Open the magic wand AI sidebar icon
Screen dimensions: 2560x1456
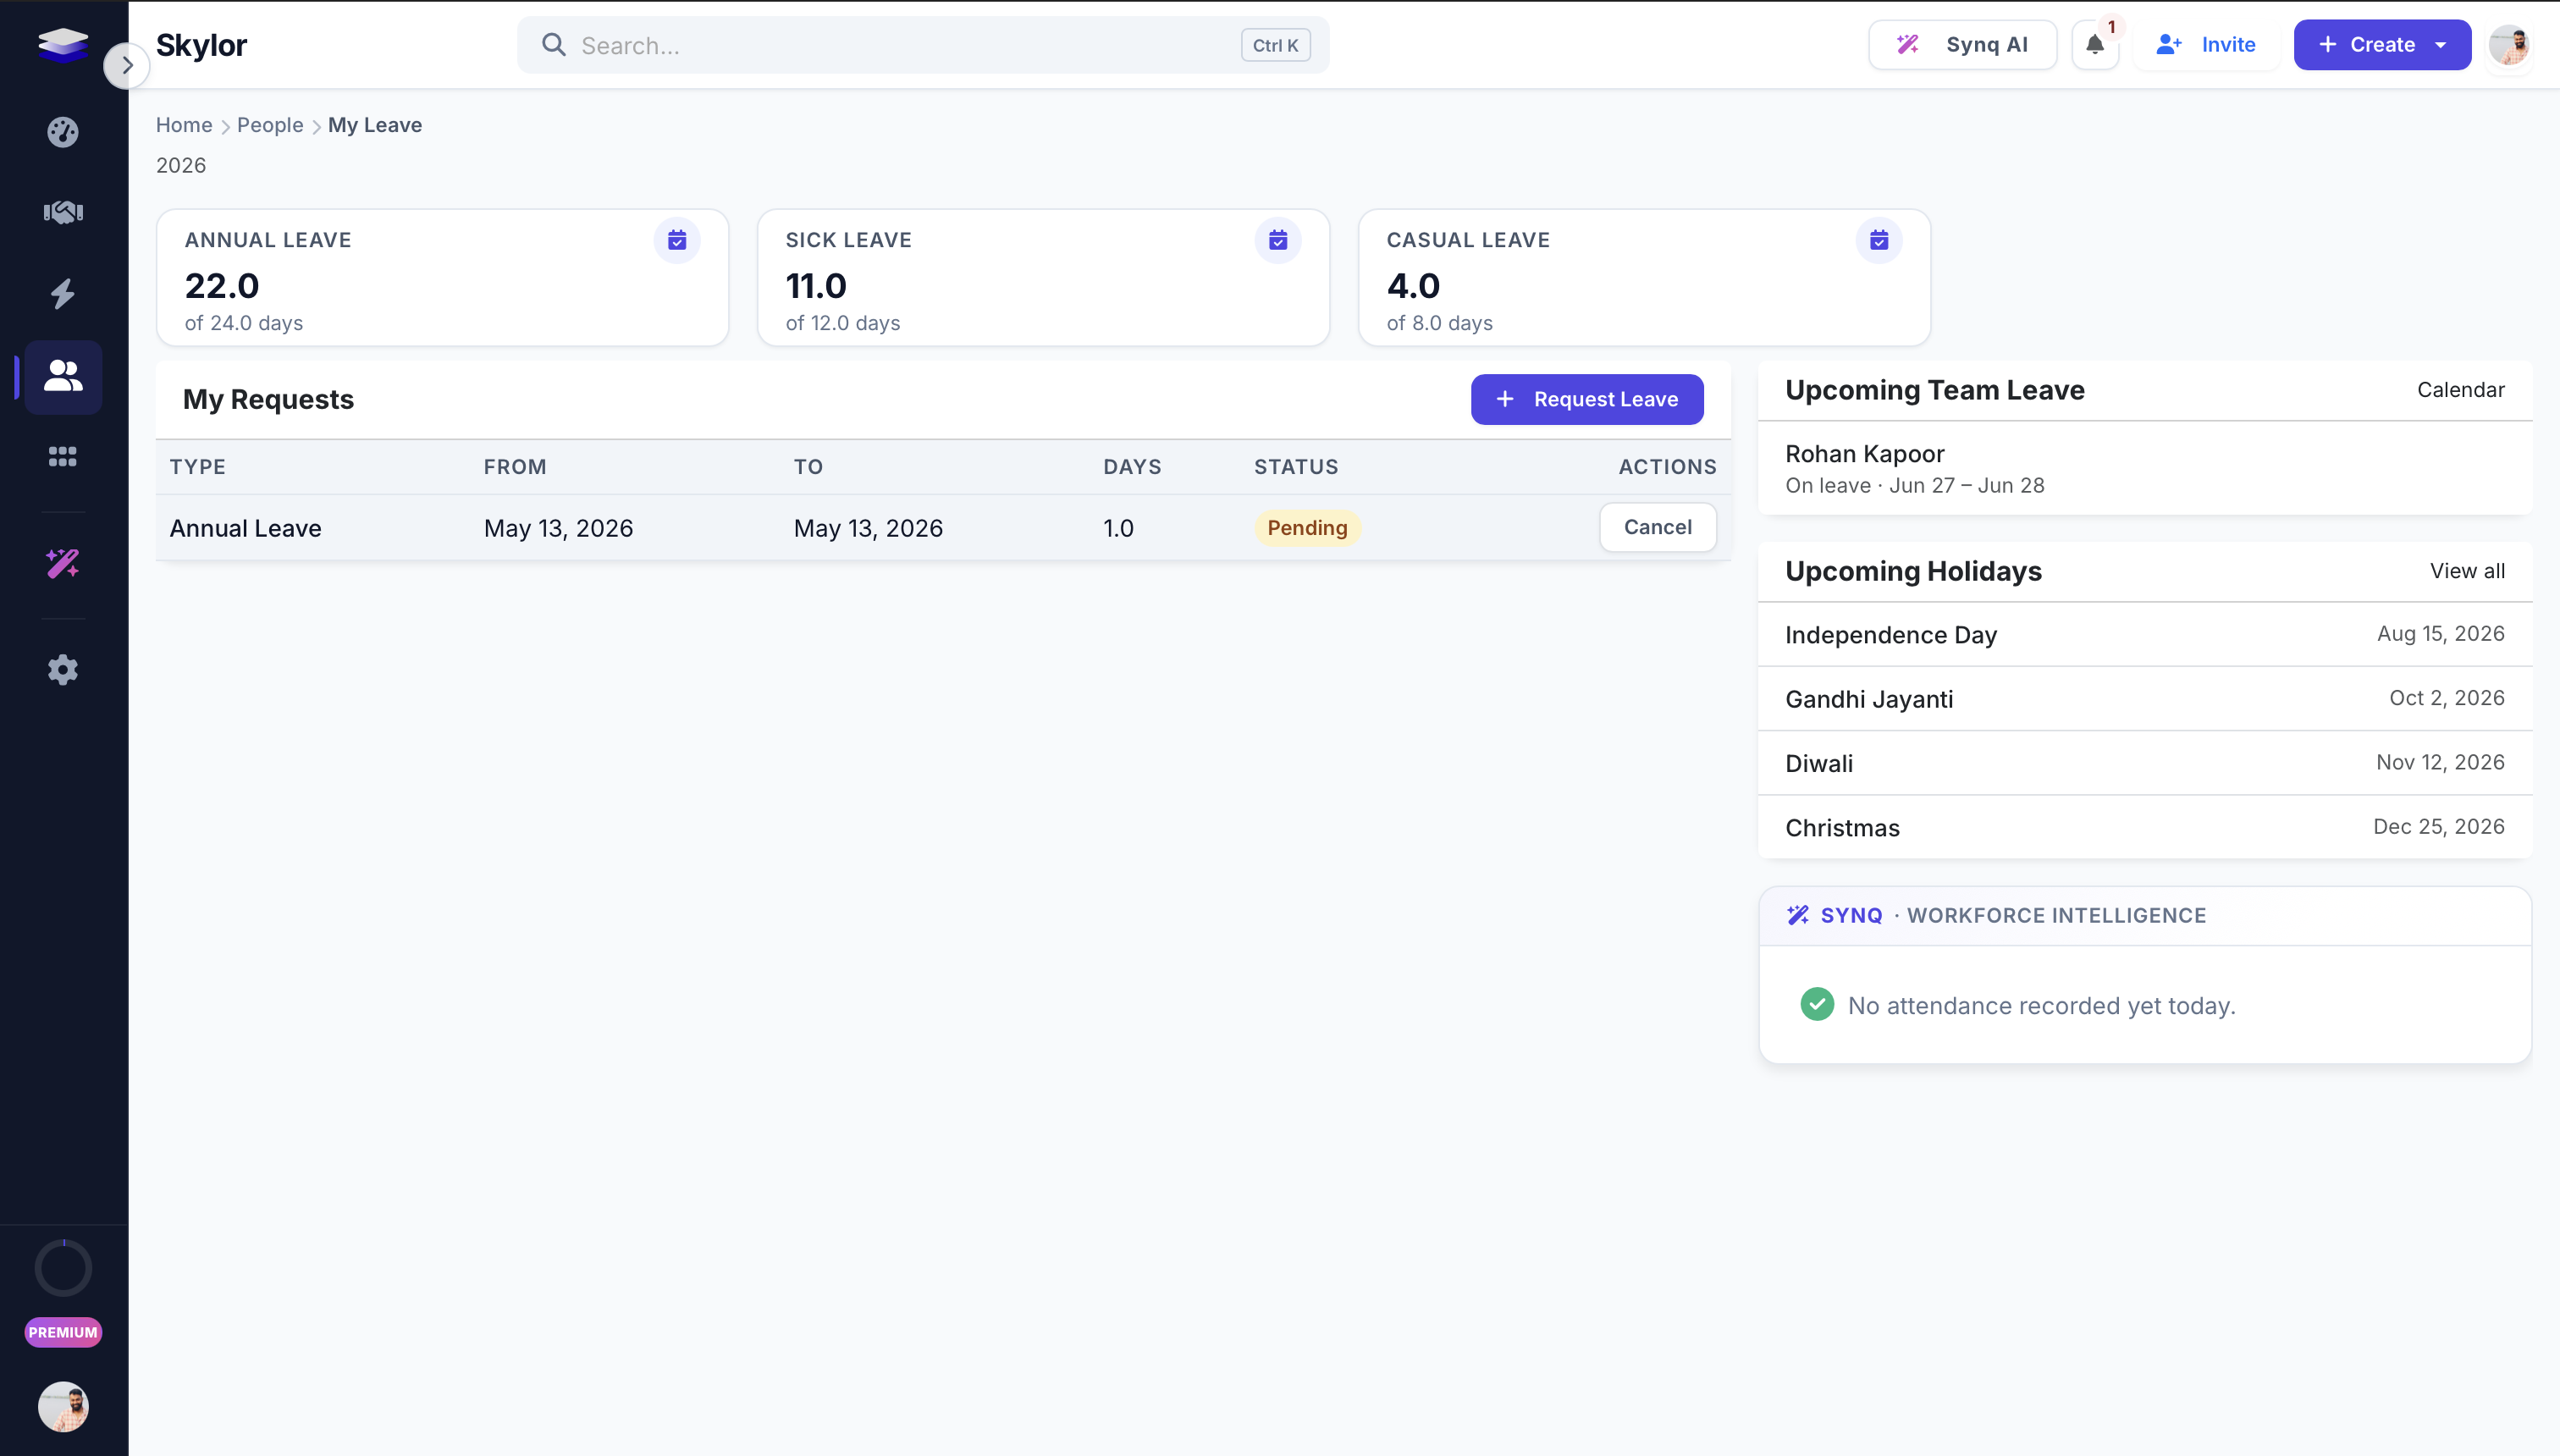63,564
